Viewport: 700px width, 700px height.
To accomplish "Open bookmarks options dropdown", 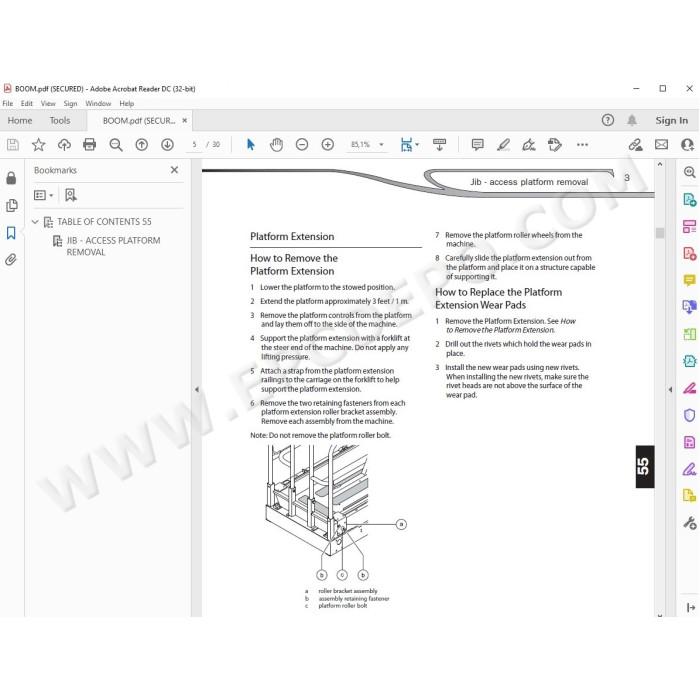I will (43, 195).
